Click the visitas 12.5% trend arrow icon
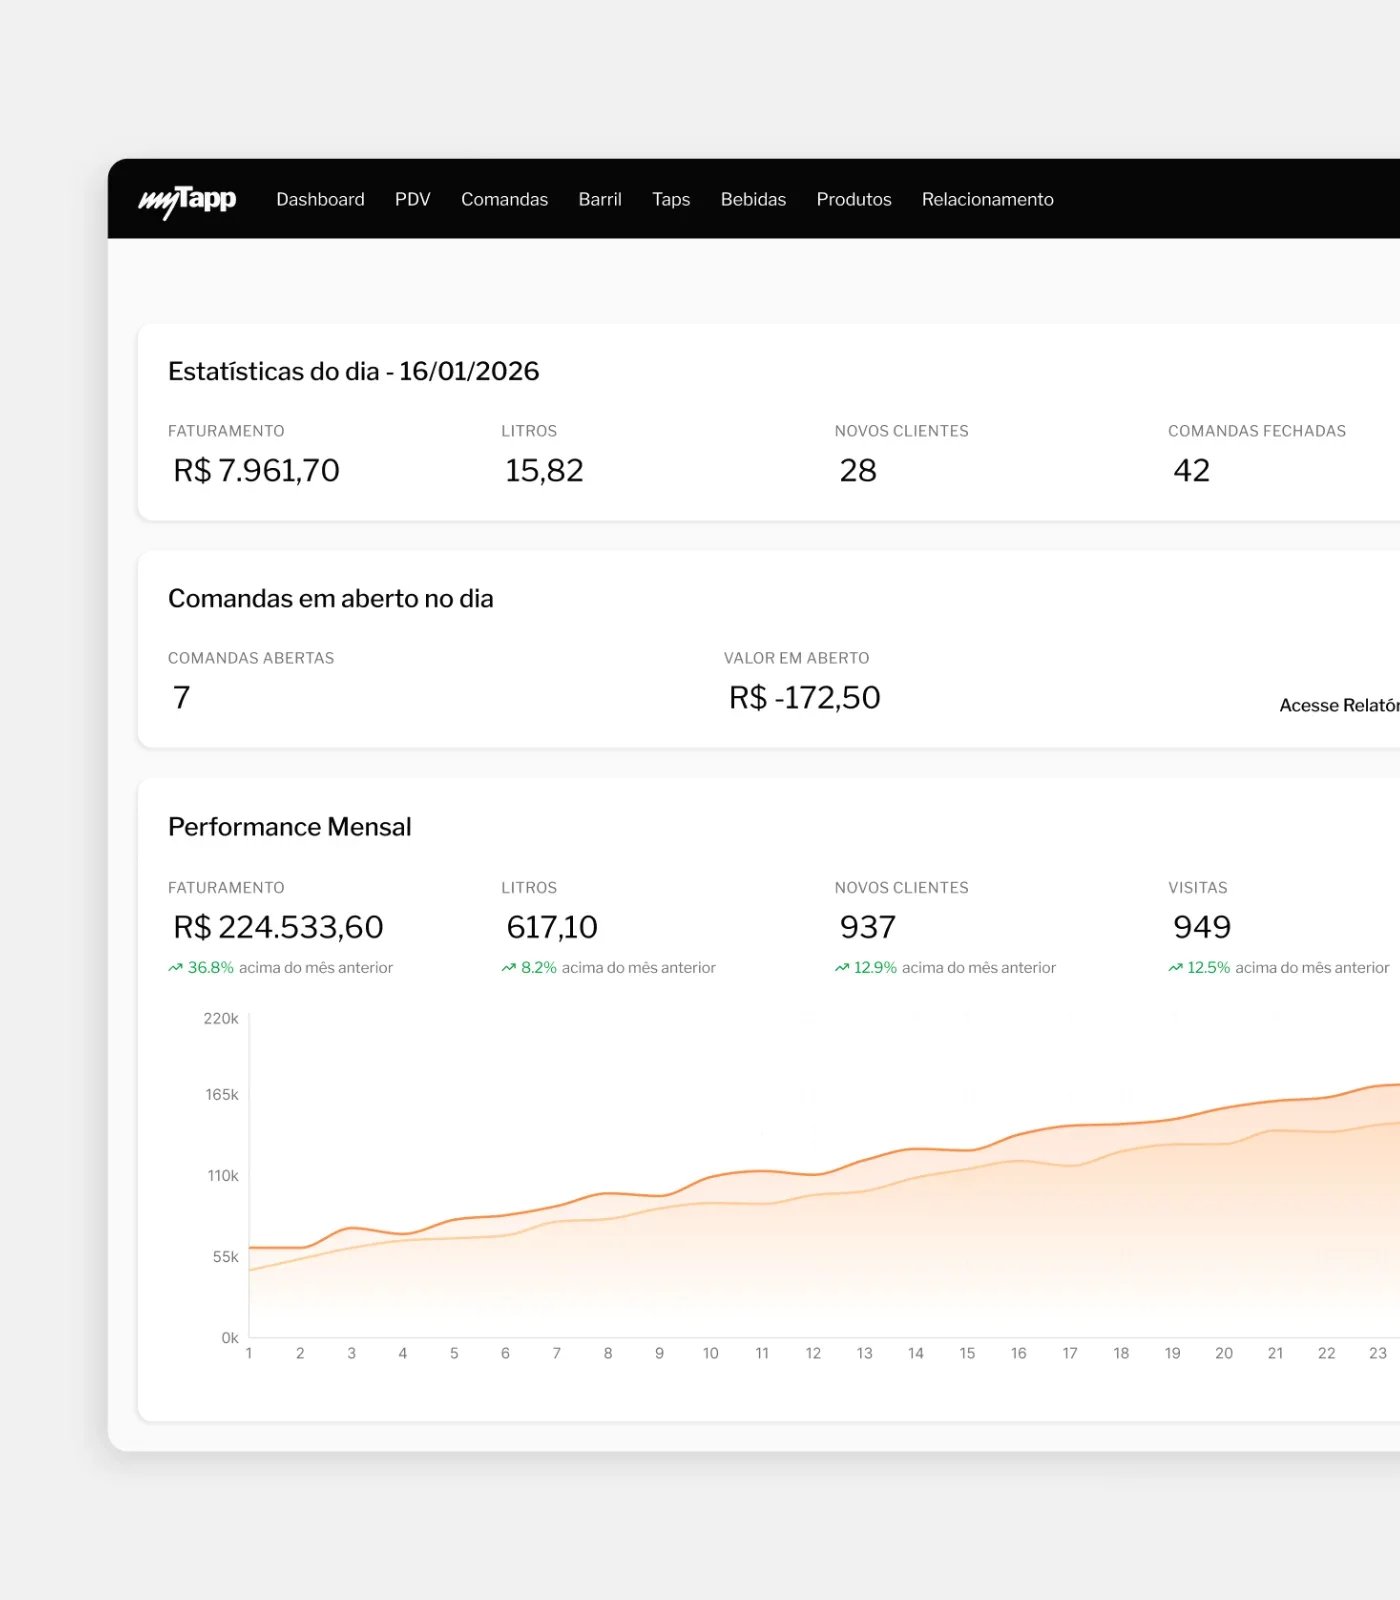 pos(1175,968)
